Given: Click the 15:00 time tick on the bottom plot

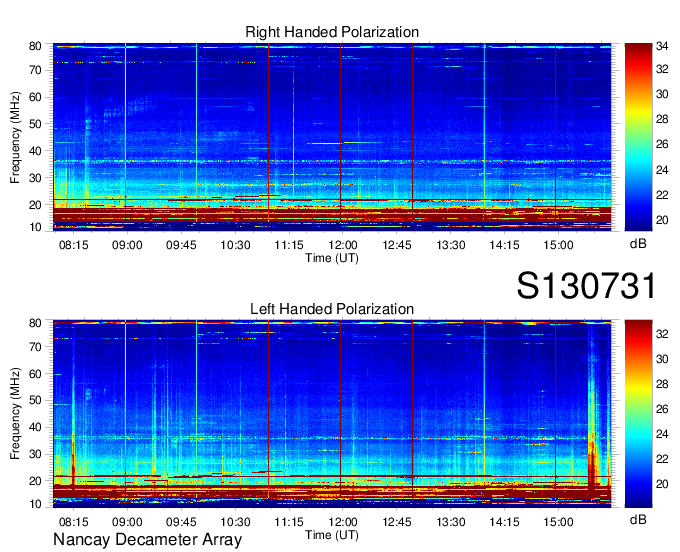Looking at the screenshot, I should (x=558, y=522).
